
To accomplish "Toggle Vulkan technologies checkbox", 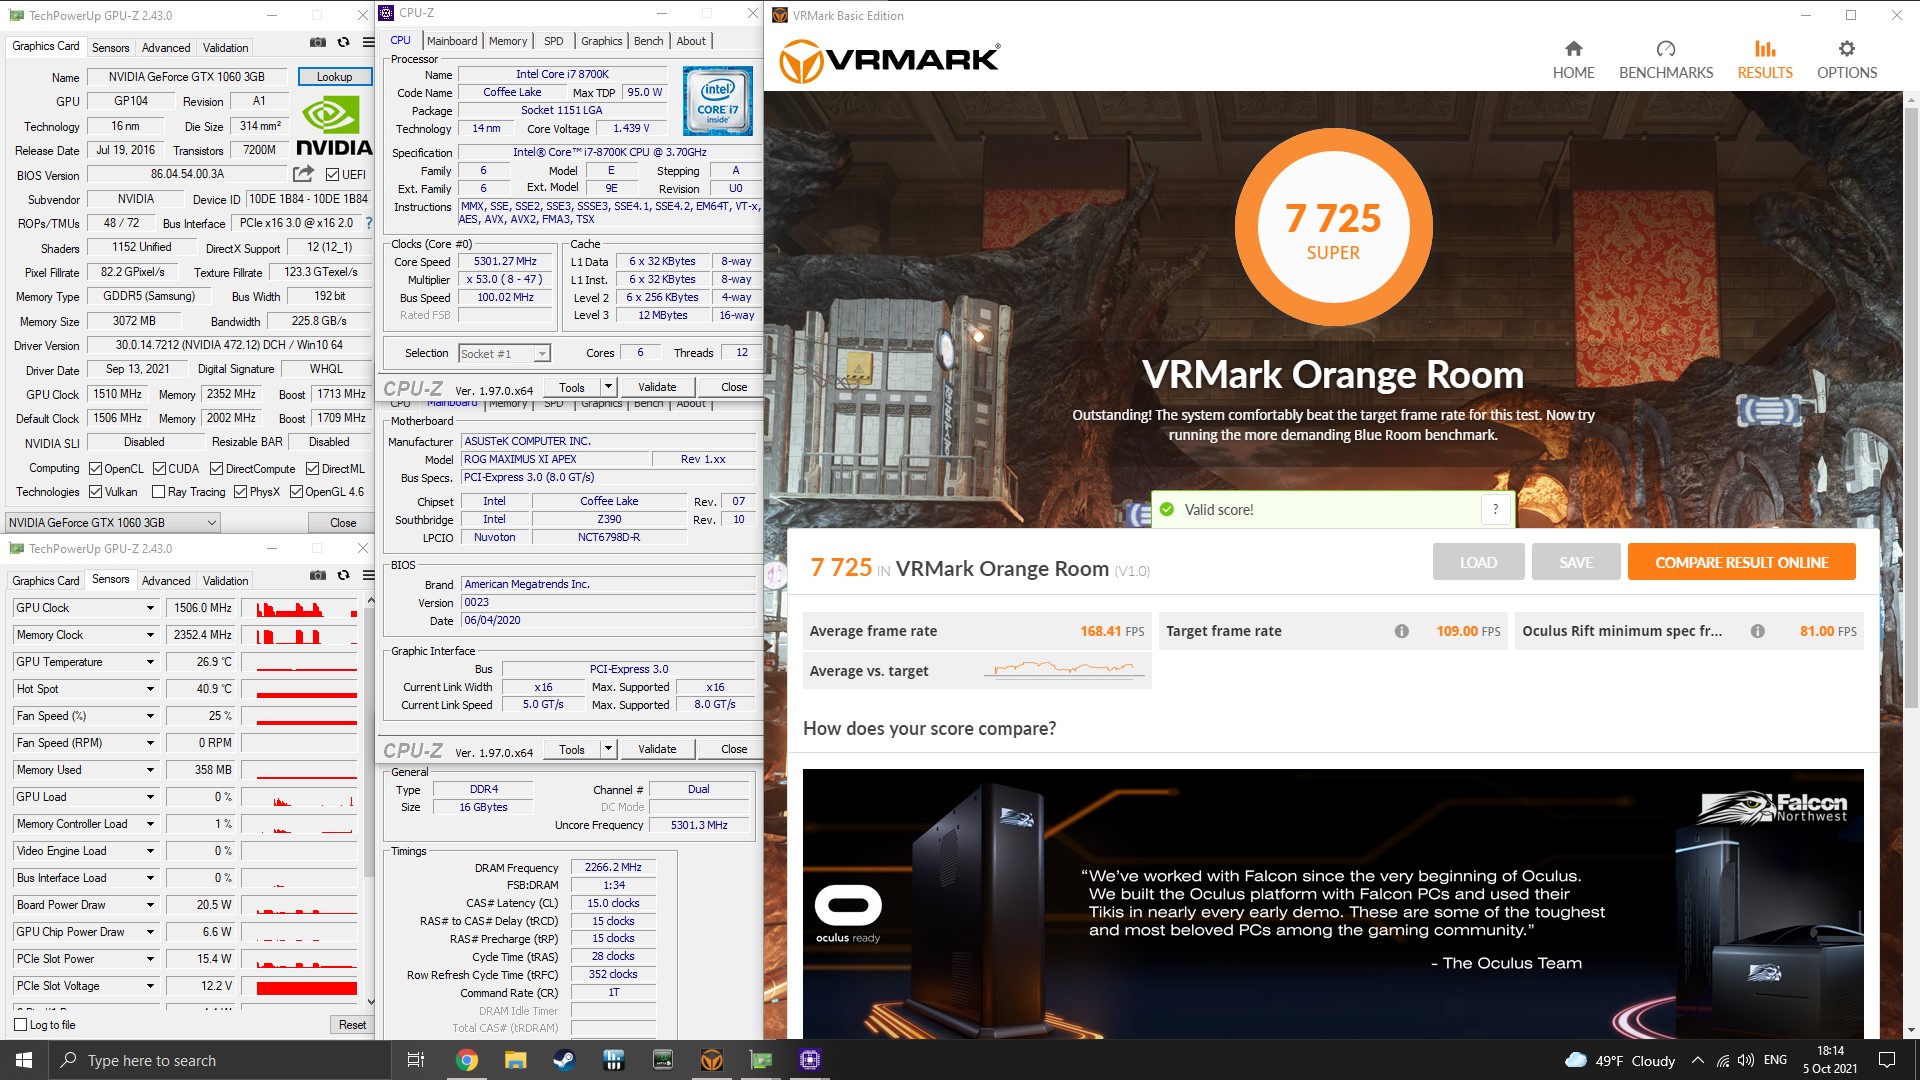I will tap(95, 491).
